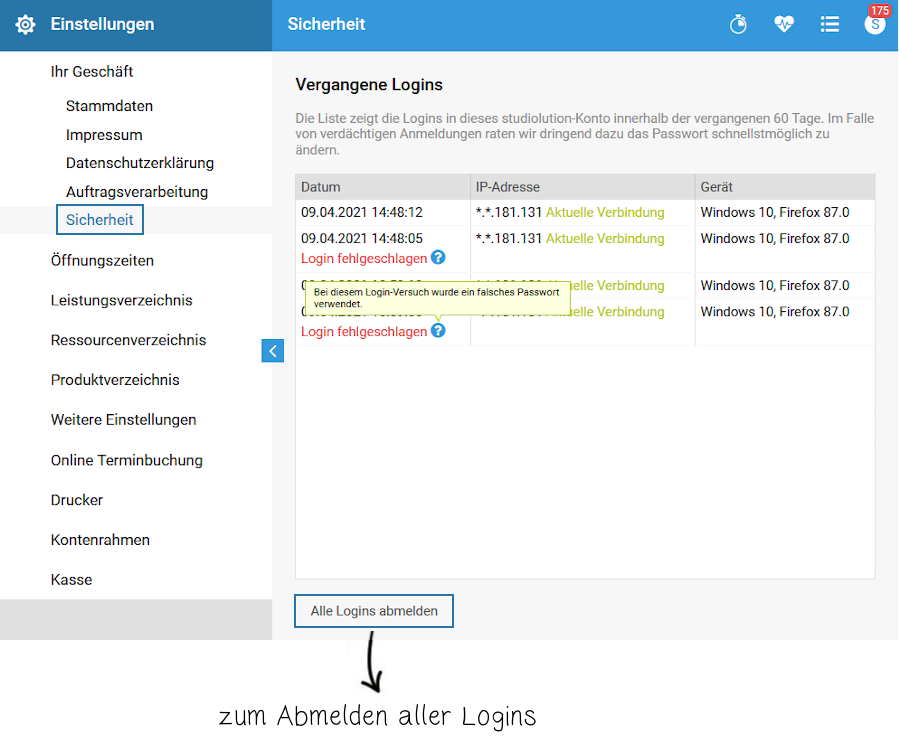This screenshot has height=756, width=900.
Task: Open the heartbeat activity icon
Action: click(783, 24)
